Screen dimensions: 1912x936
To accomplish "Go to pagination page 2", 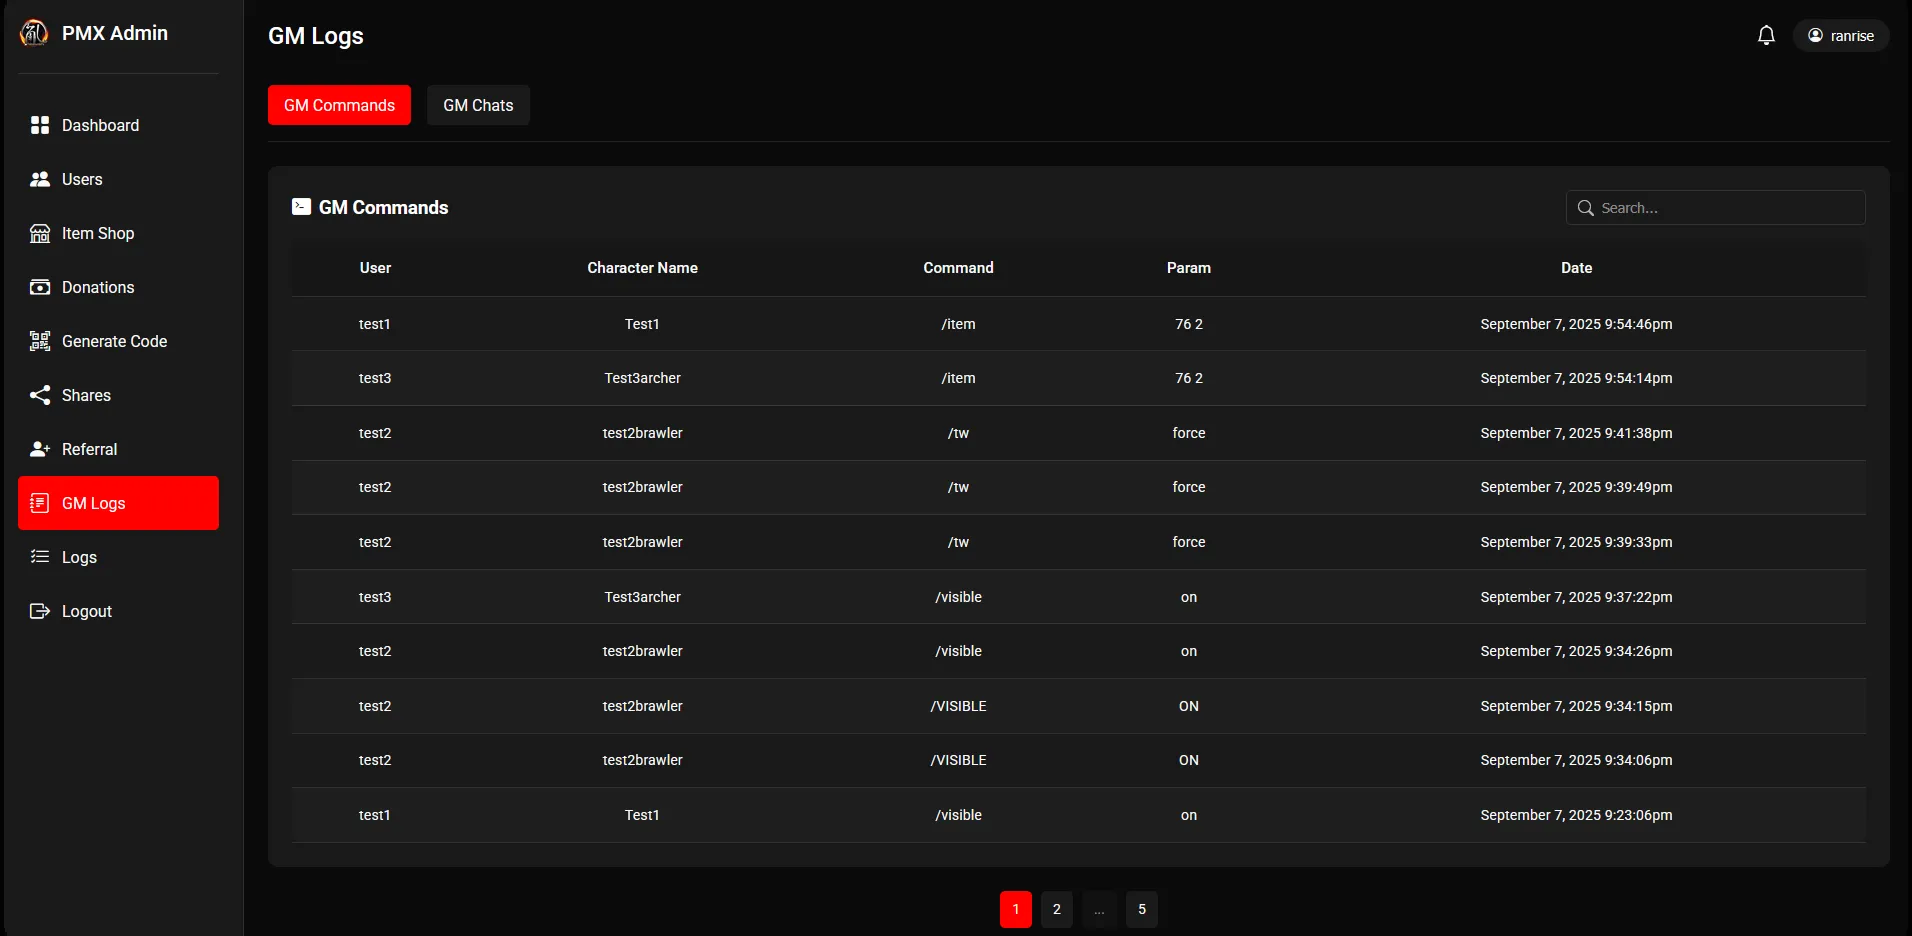I will (1056, 909).
